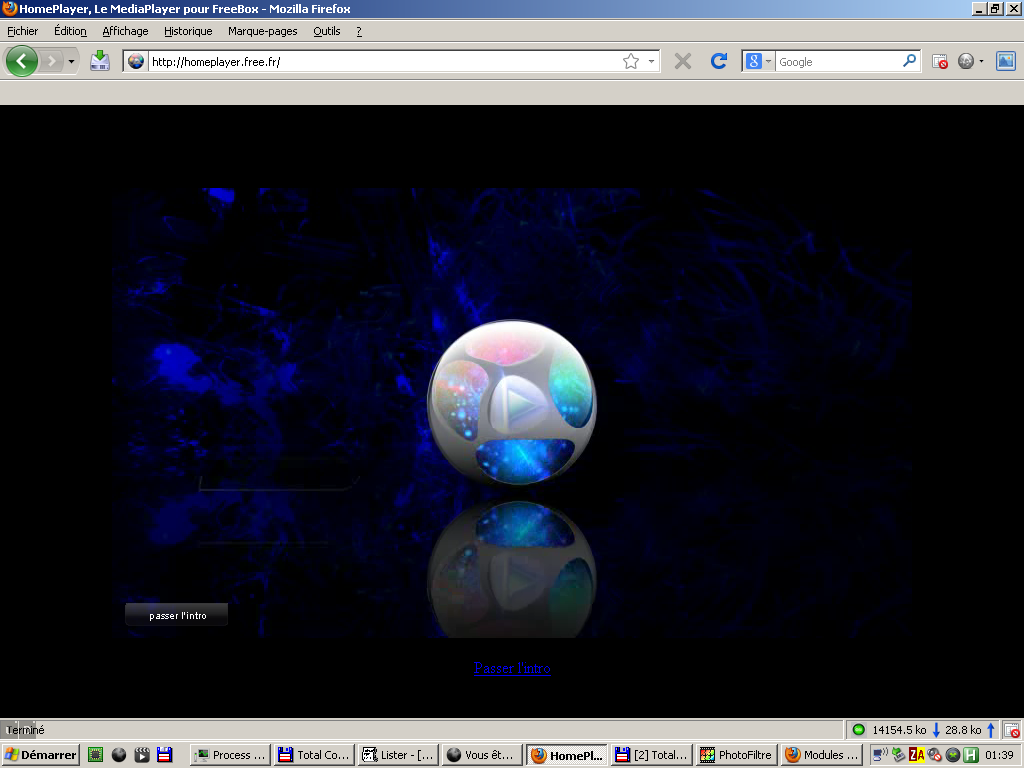Reload the page with the blue arrow
This screenshot has height=768, width=1024.
718,61
